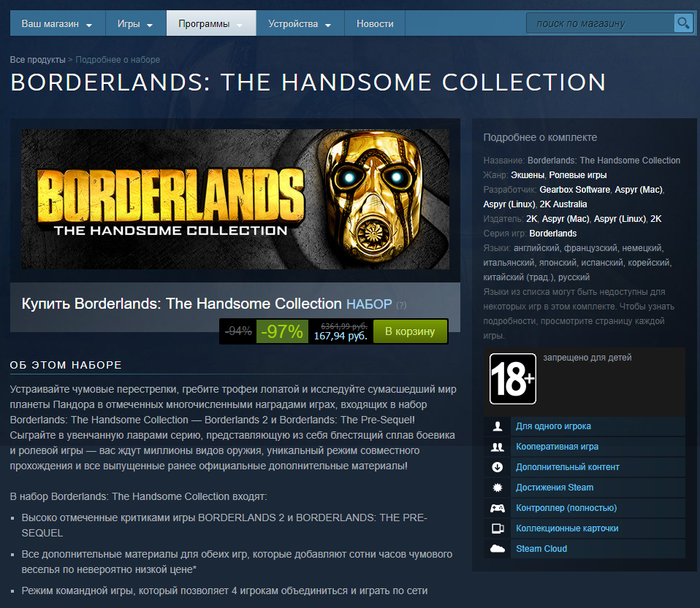Expand the Игры dropdown menu
The image size is (700, 608).
click(135, 24)
